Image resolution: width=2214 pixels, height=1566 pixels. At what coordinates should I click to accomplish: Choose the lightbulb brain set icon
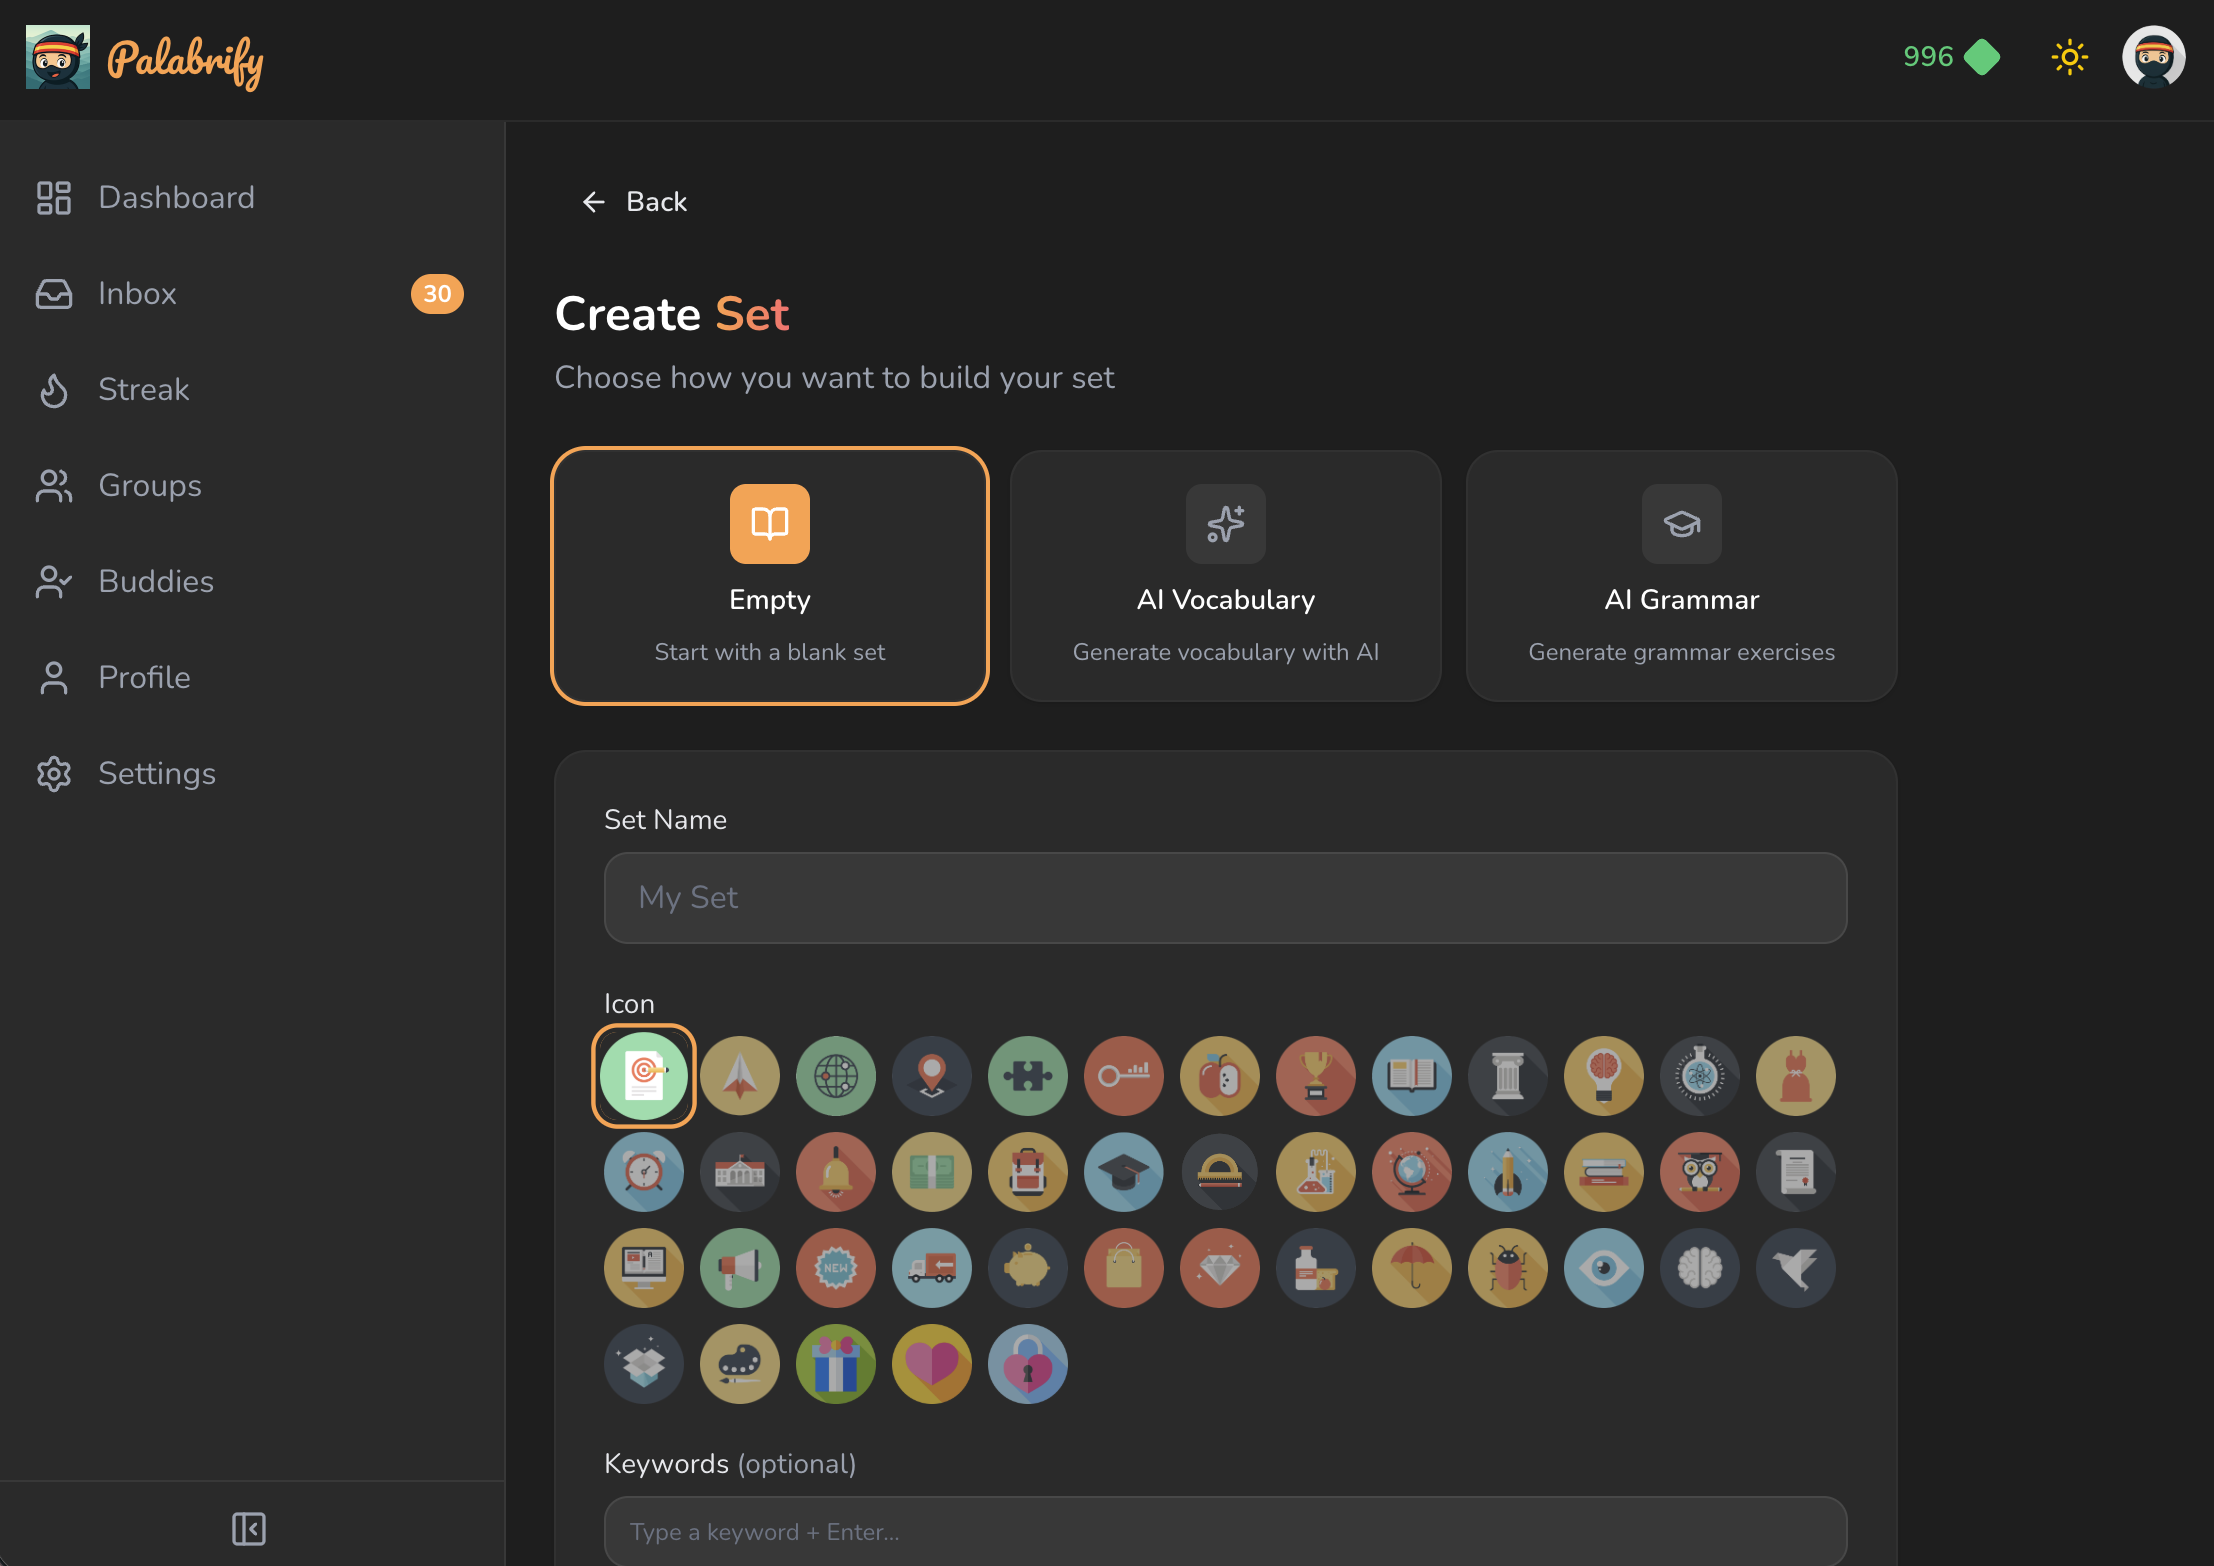click(x=1604, y=1076)
